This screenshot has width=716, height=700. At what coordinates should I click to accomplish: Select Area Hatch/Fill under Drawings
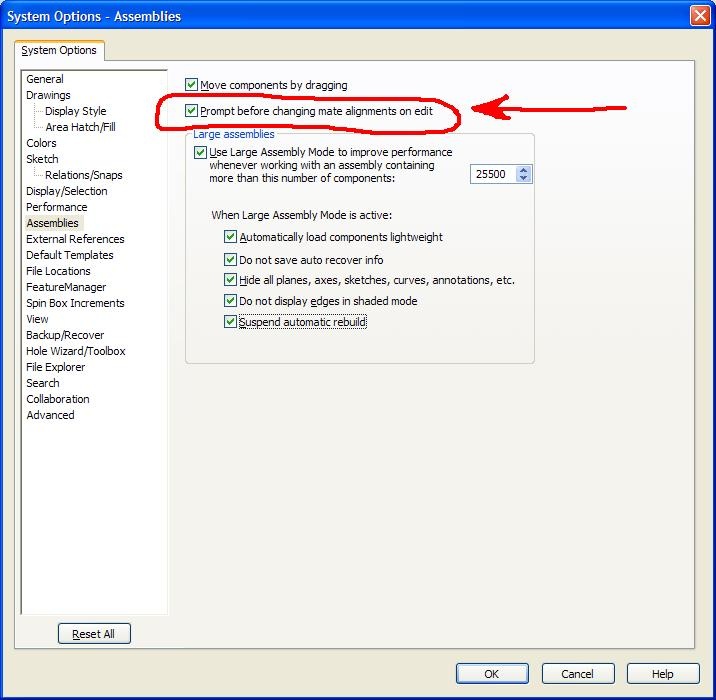[80, 127]
